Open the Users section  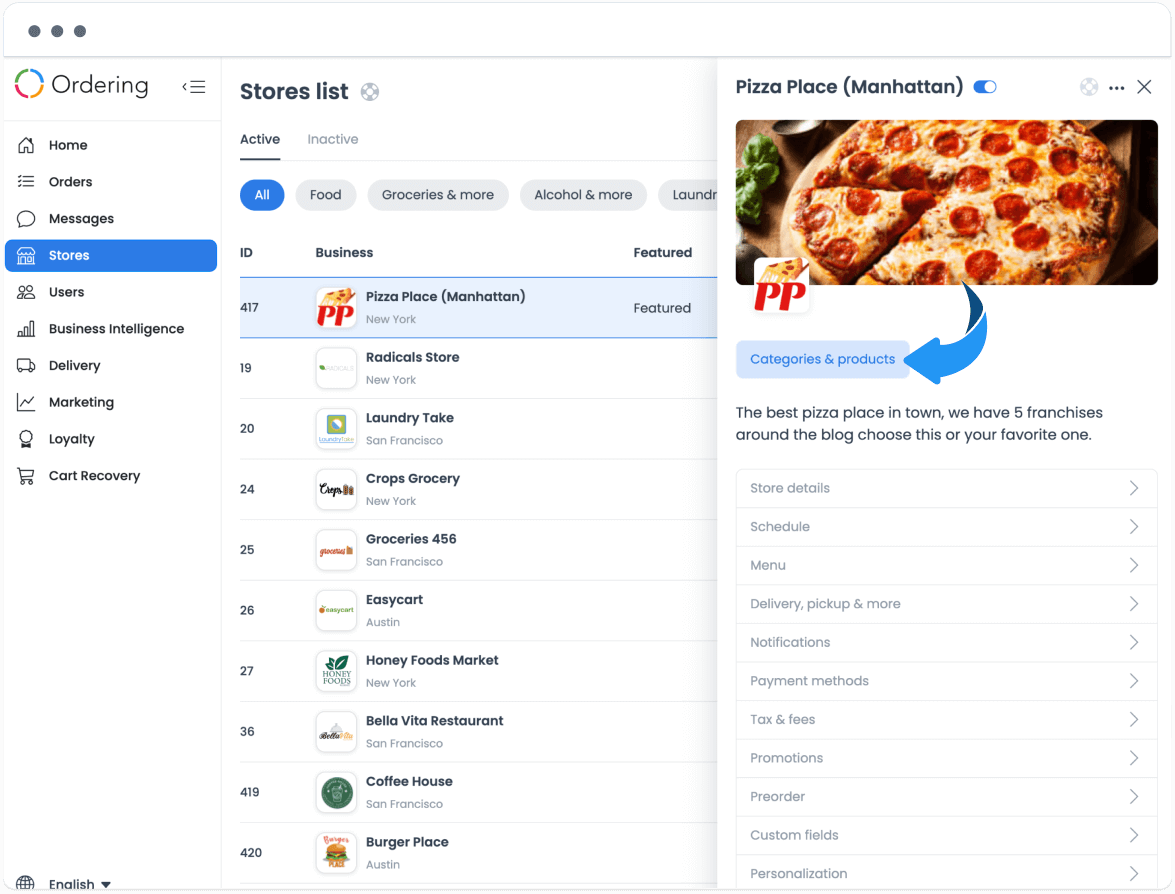coord(111,292)
